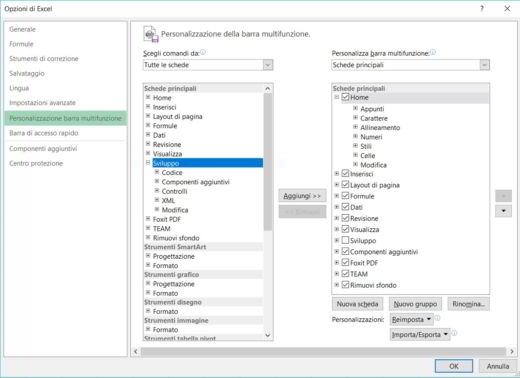This screenshot has height=378, width=520.
Task: Enable the Sviluppo tab checkbox
Action: [x=345, y=240]
